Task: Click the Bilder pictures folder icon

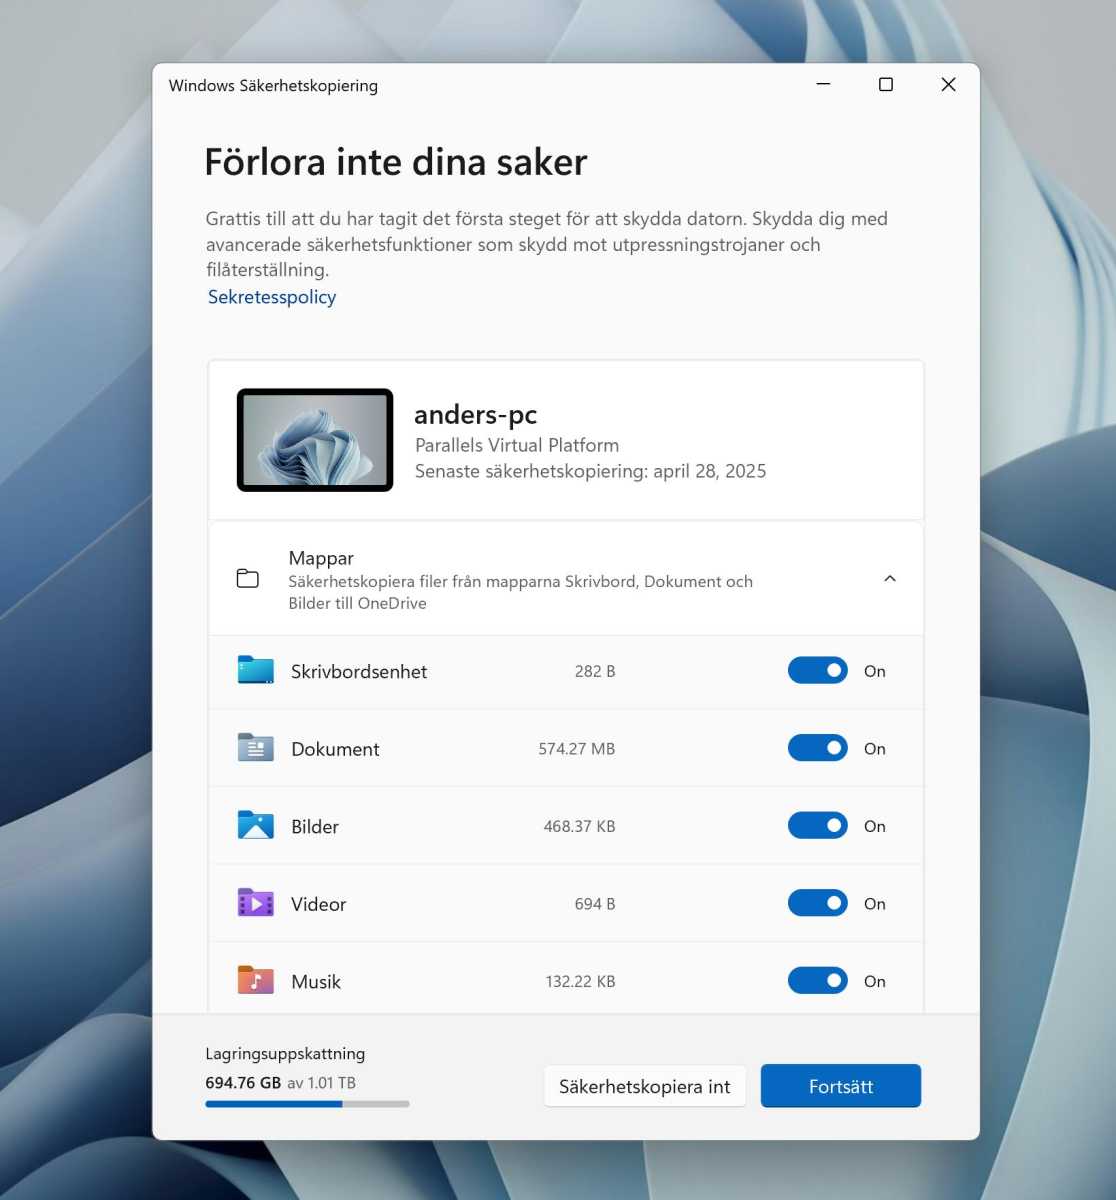Action: [x=255, y=825]
